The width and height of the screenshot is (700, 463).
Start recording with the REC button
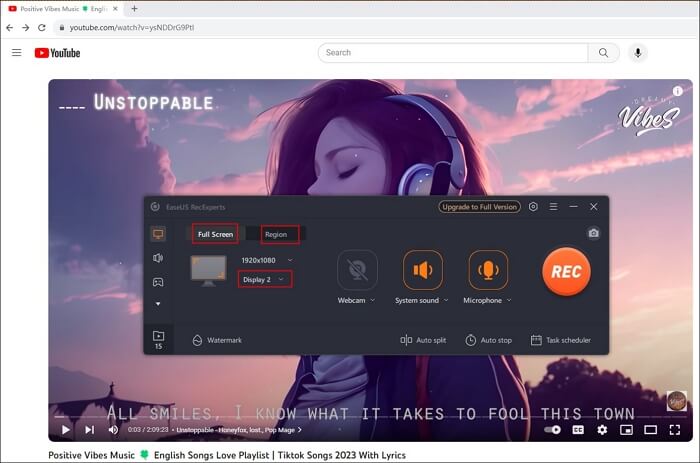[x=566, y=271]
